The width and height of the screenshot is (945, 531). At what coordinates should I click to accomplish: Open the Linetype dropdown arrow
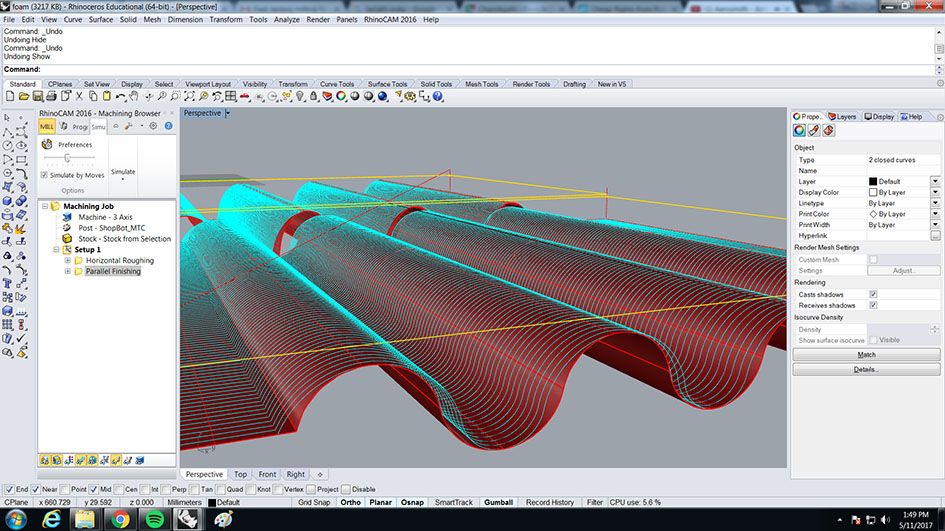935,203
